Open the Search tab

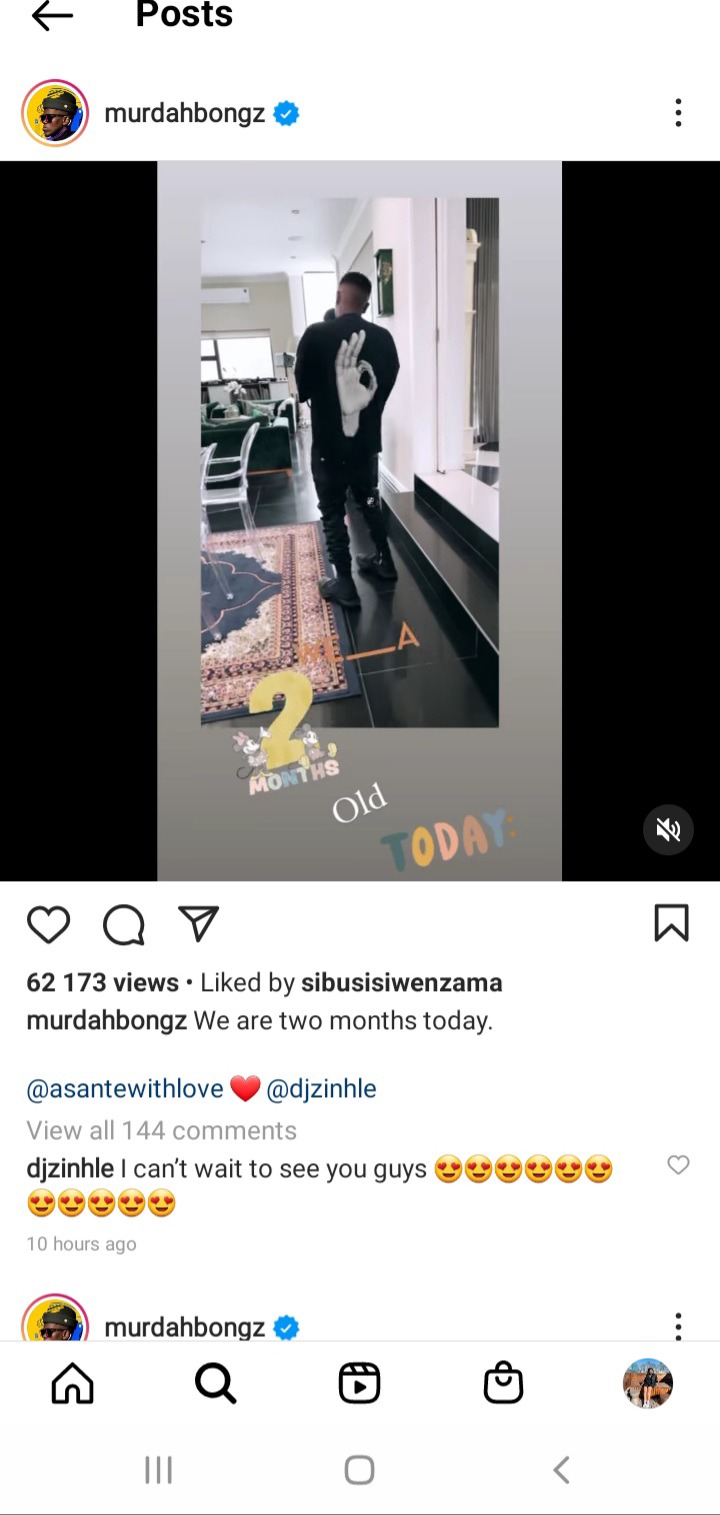point(215,1384)
